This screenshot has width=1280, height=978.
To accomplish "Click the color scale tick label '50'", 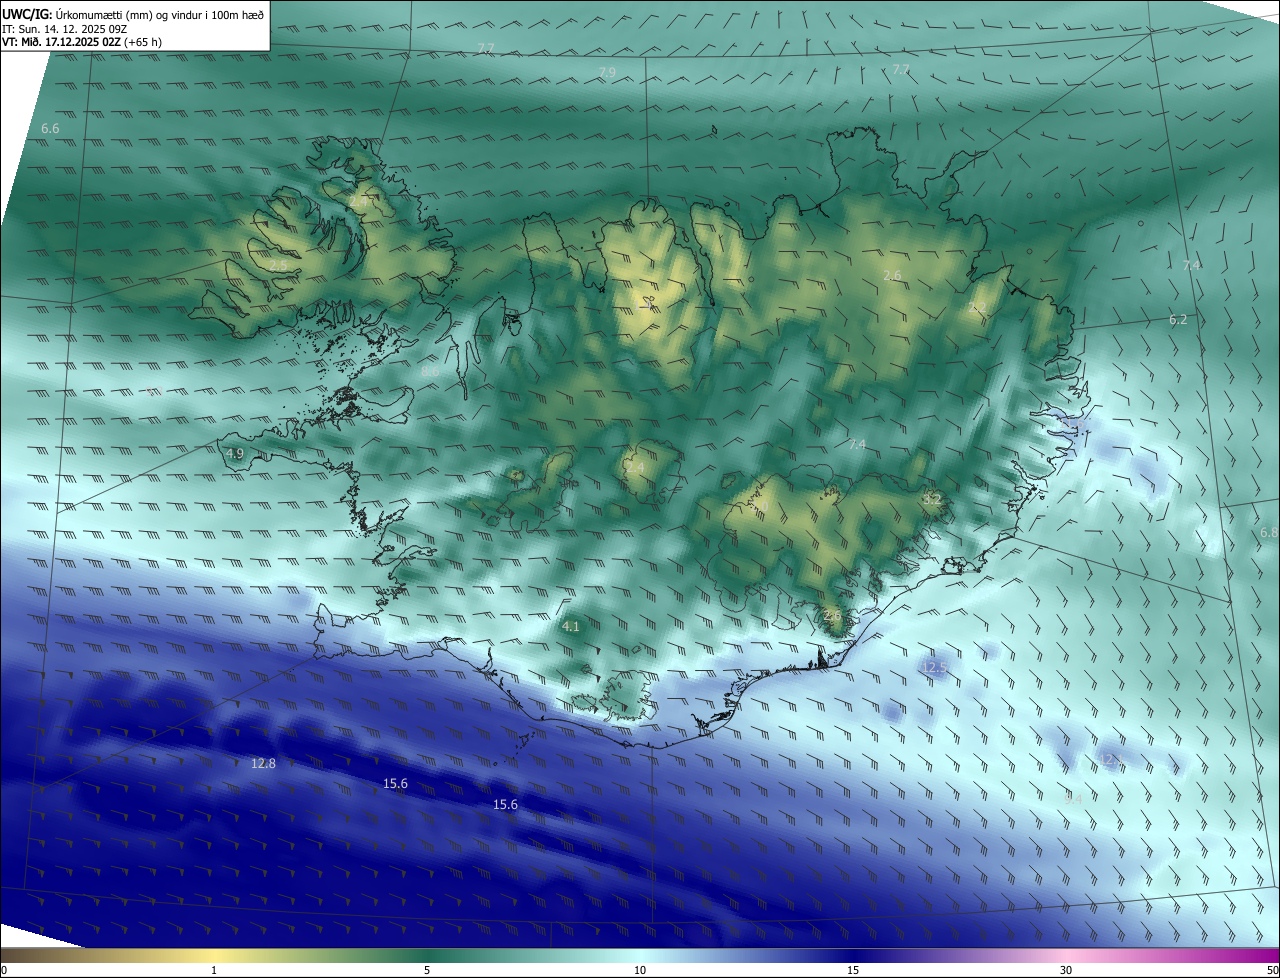I will (x=1272, y=970).
